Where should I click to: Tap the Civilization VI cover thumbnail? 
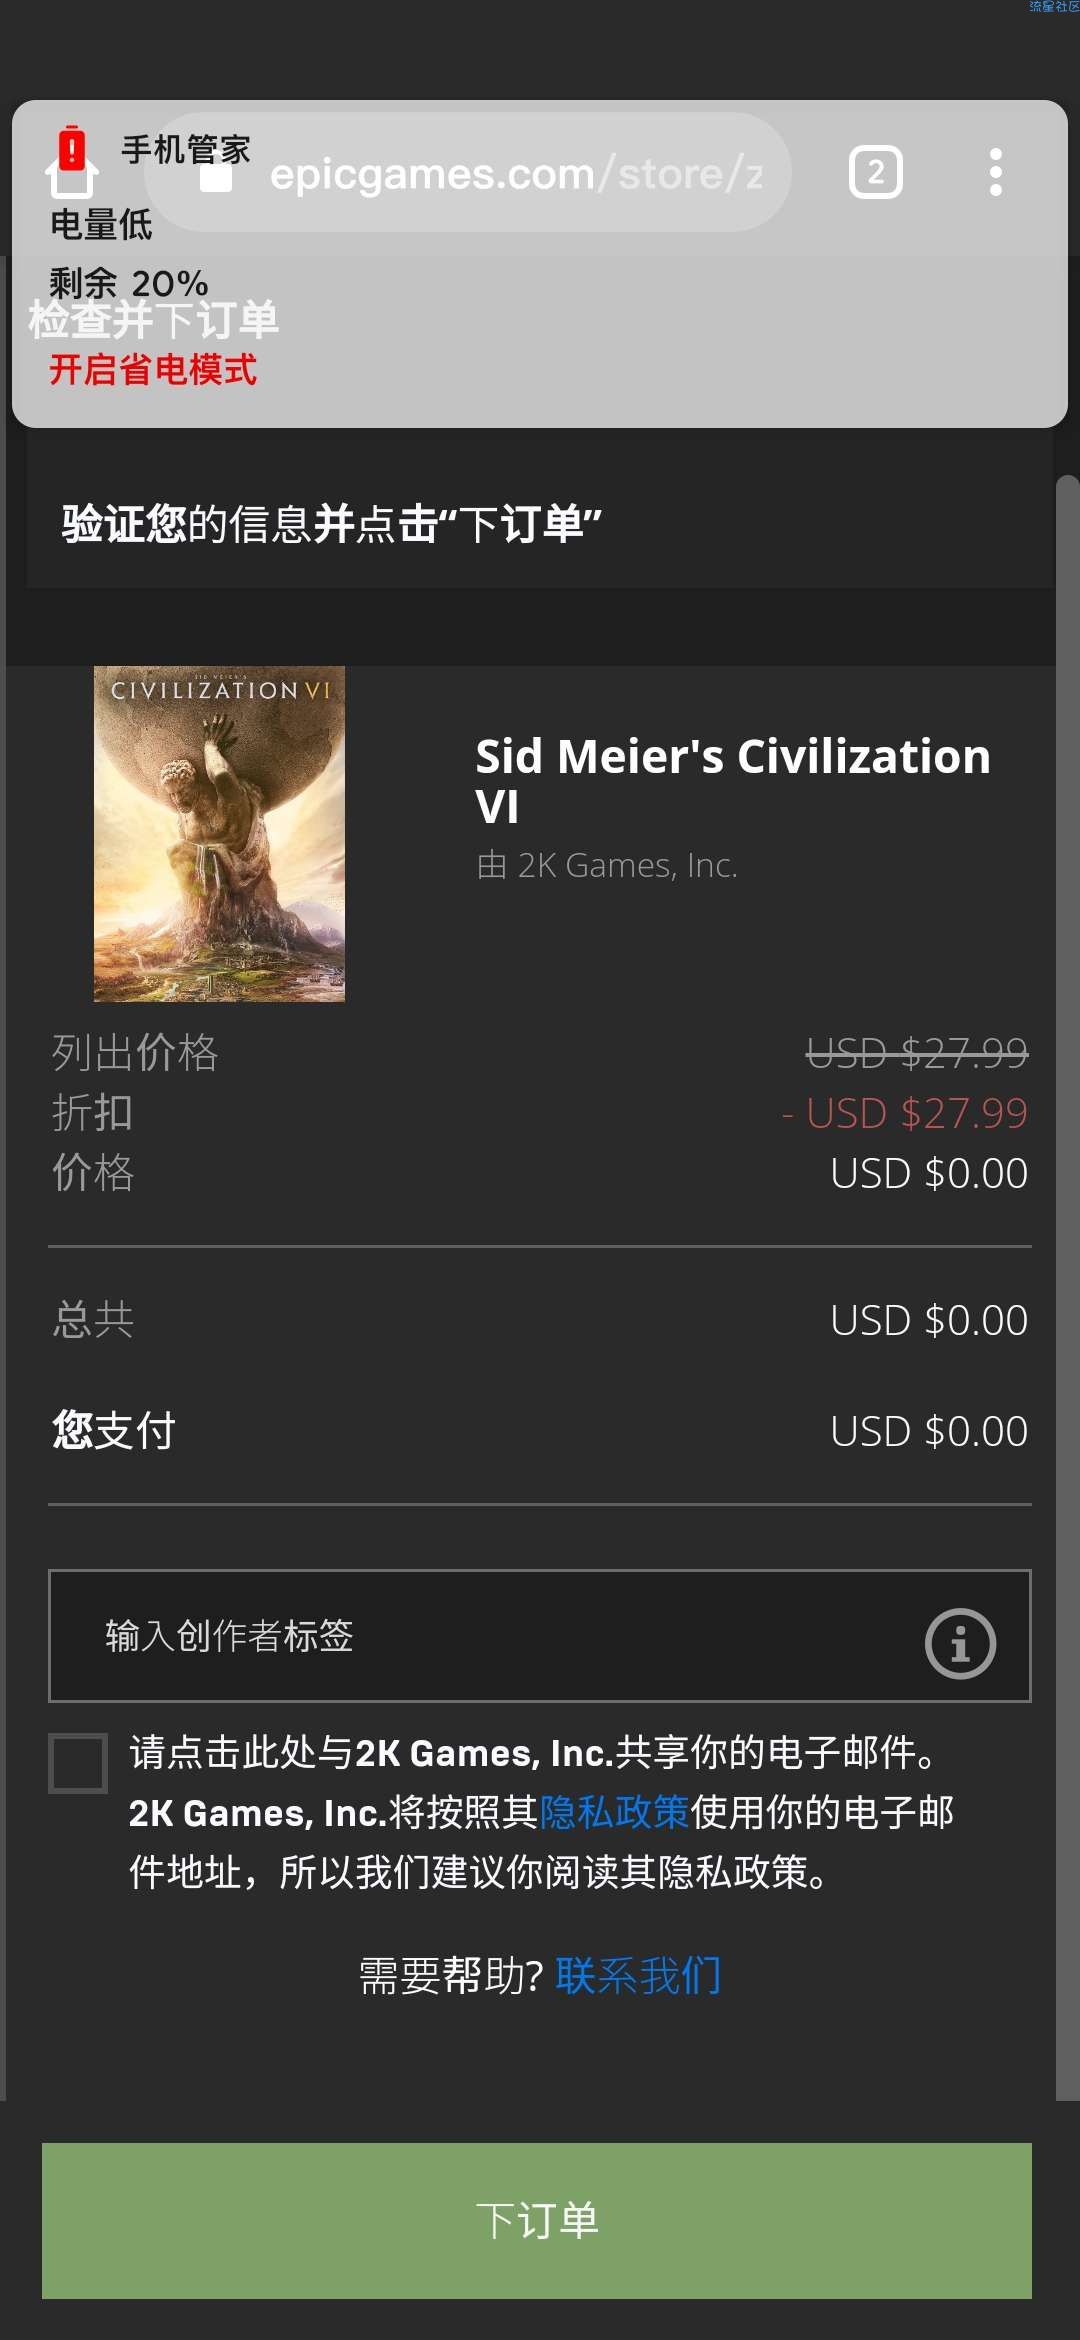pos(219,834)
